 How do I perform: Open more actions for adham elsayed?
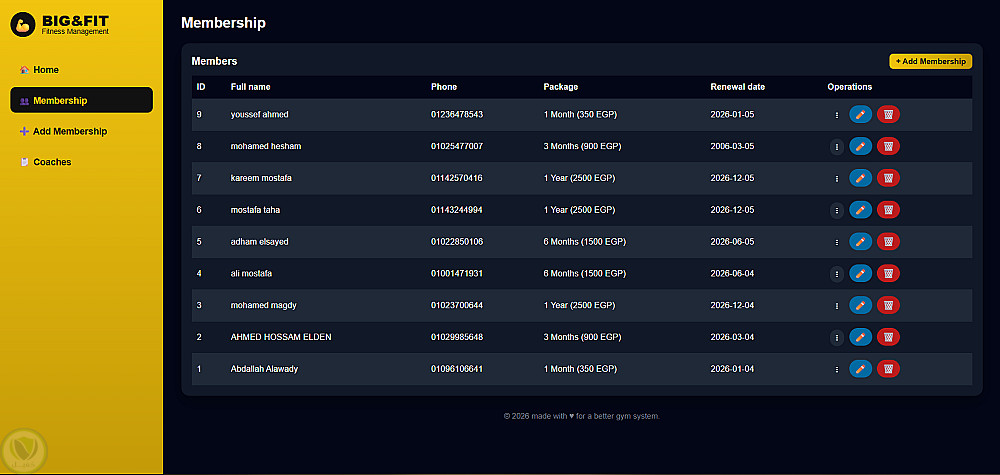coord(837,242)
